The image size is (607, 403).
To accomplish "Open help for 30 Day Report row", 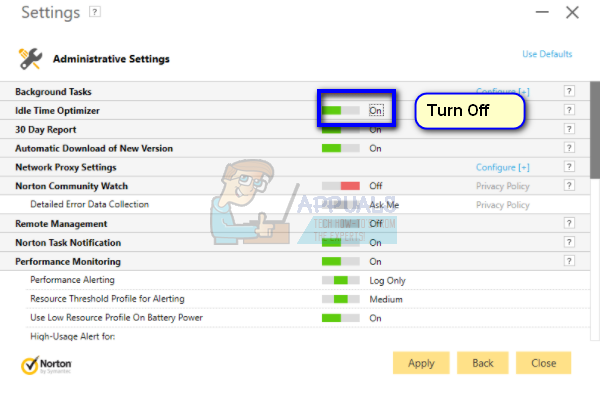I will click(x=569, y=129).
